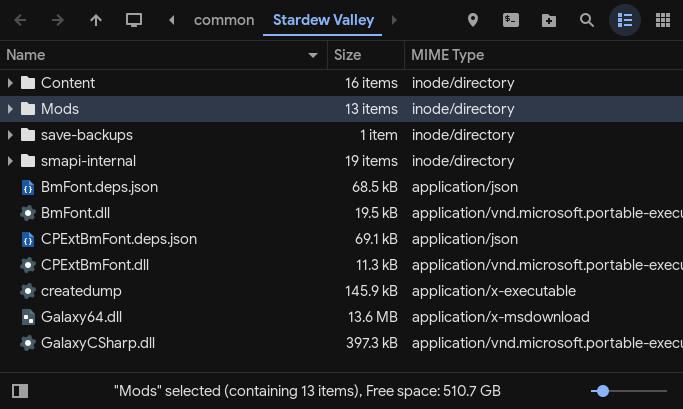Open the bookmarks location pin icon
The image size is (683, 409).
[473, 20]
